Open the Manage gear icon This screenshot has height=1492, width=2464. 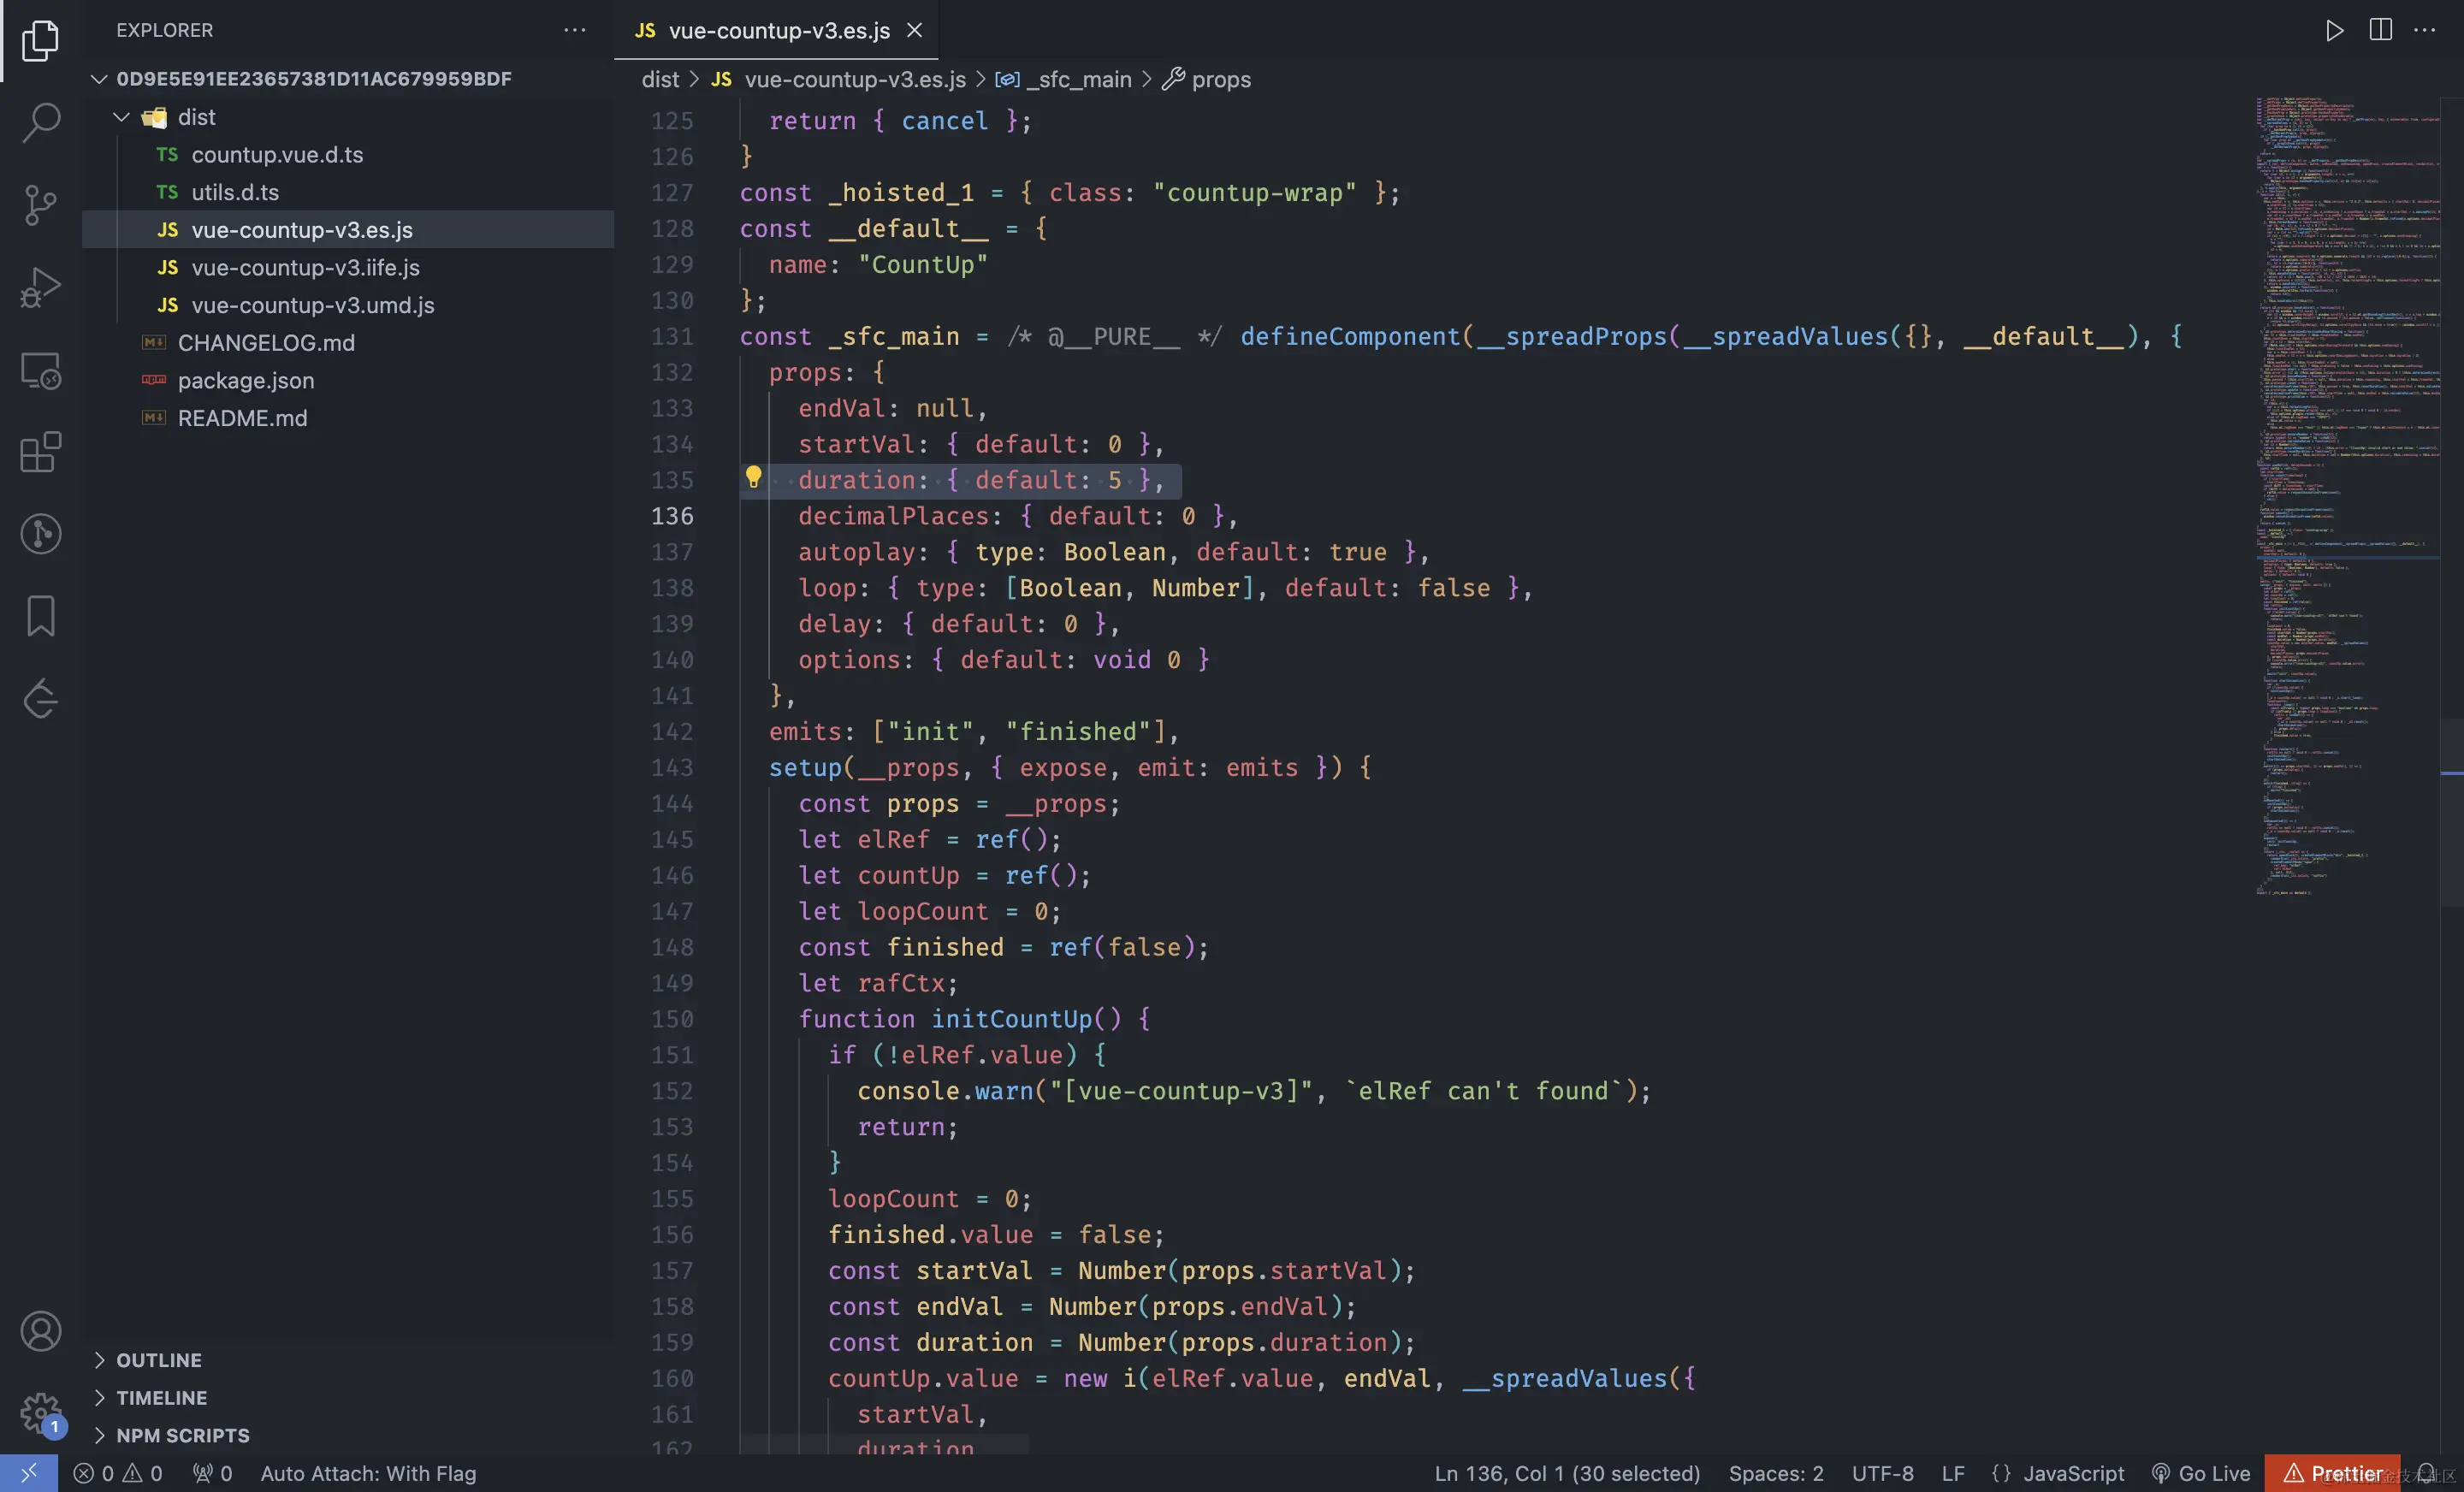point(40,1413)
